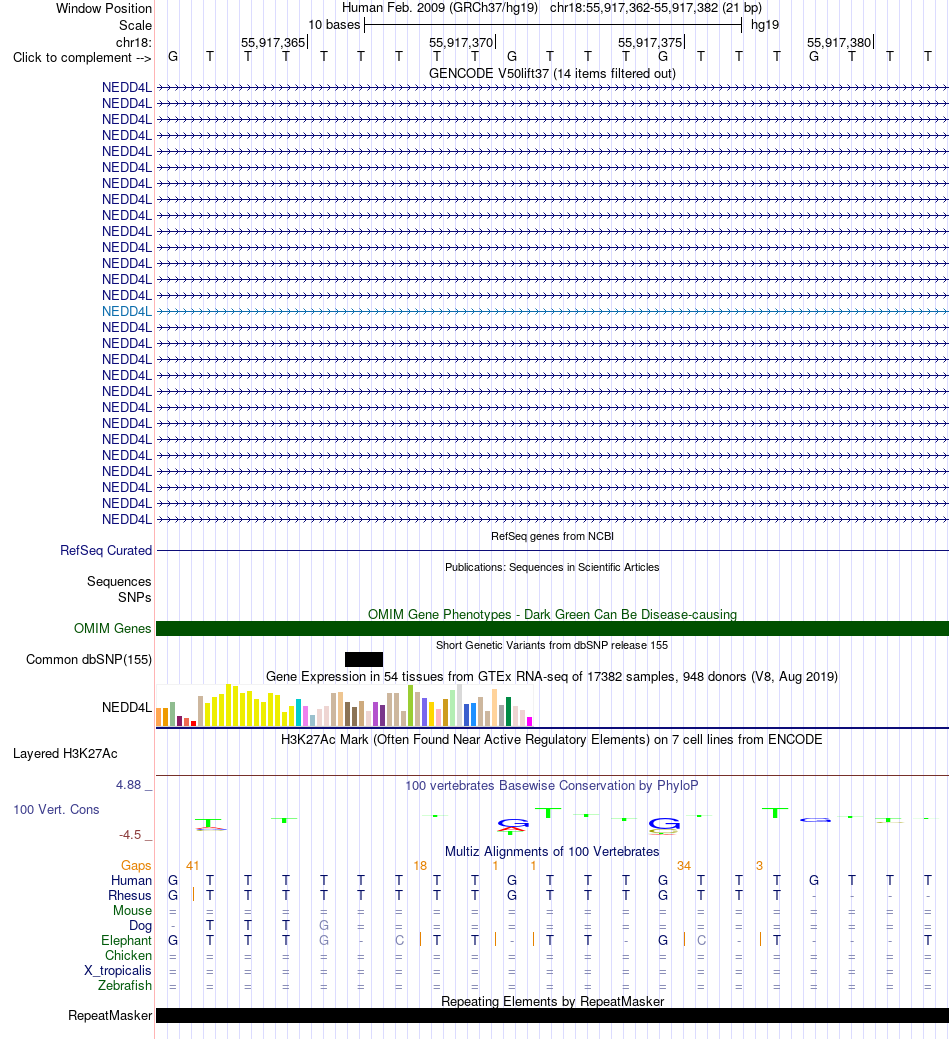Screen dimensions: 950x1039
Task: Click the gap count 3
Action: 759,865
